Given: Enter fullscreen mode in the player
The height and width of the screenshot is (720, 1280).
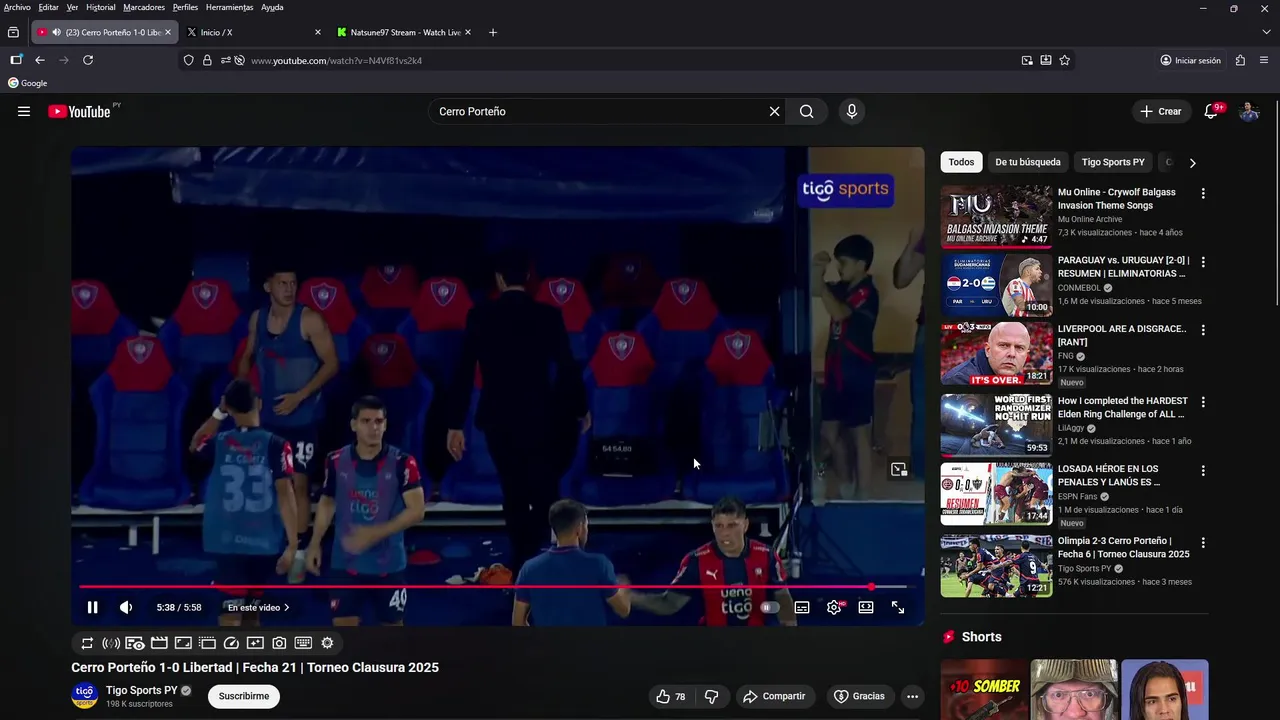Looking at the screenshot, I should [898, 607].
